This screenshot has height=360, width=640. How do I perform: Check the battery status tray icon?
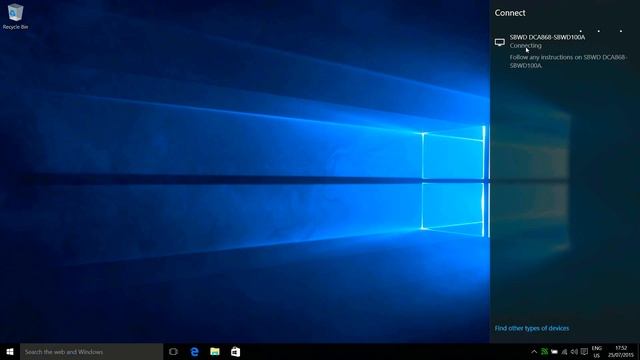click(x=554, y=351)
